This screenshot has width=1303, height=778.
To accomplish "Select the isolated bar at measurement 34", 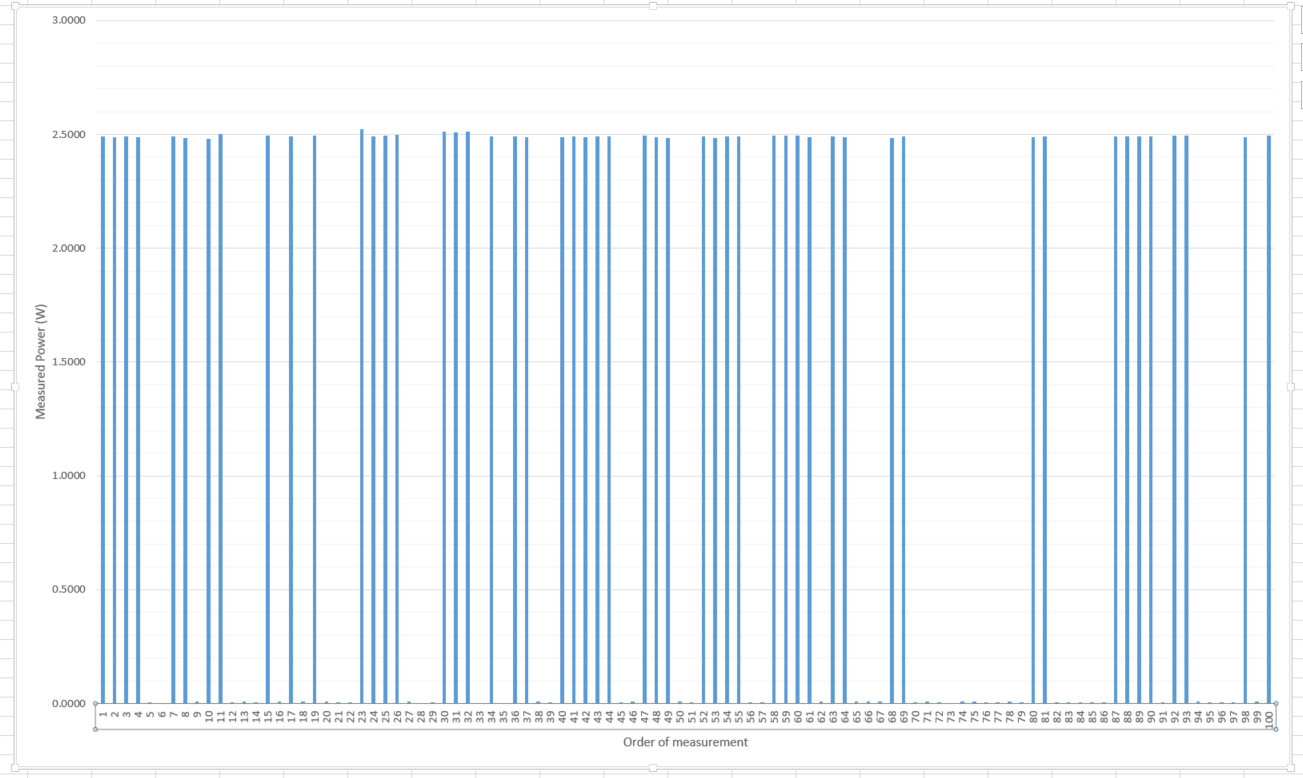I will pyautogui.click(x=491, y=420).
